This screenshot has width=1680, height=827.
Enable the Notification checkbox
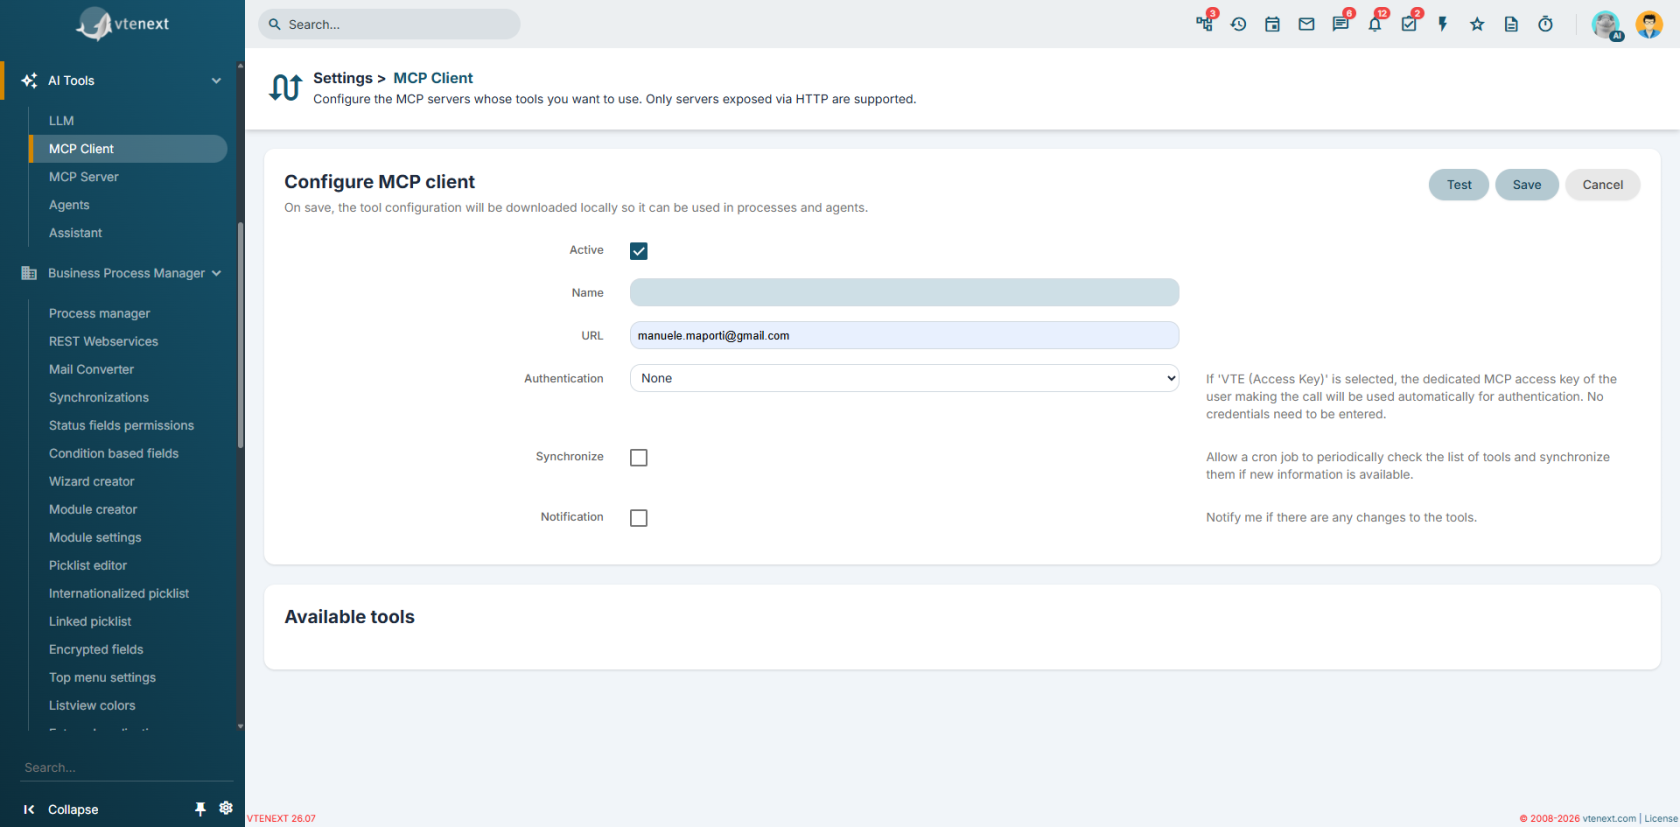(639, 518)
